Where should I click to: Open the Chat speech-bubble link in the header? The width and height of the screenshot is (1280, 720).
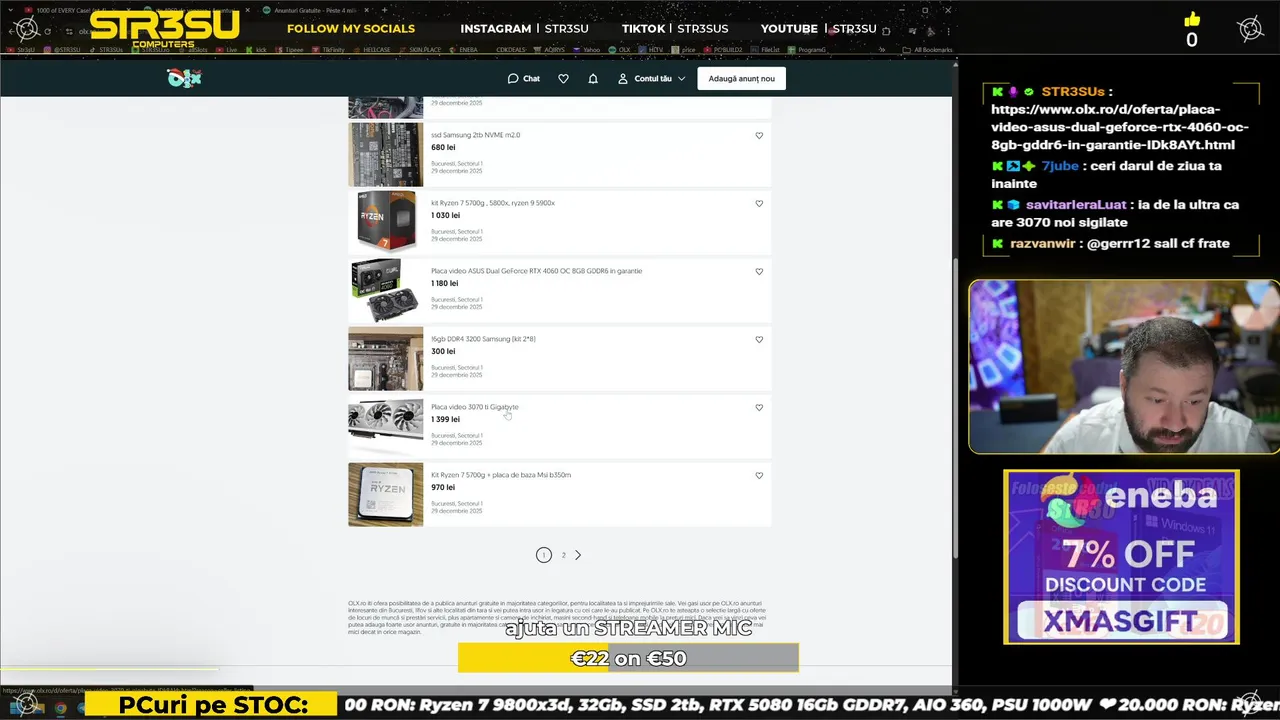(524, 78)
